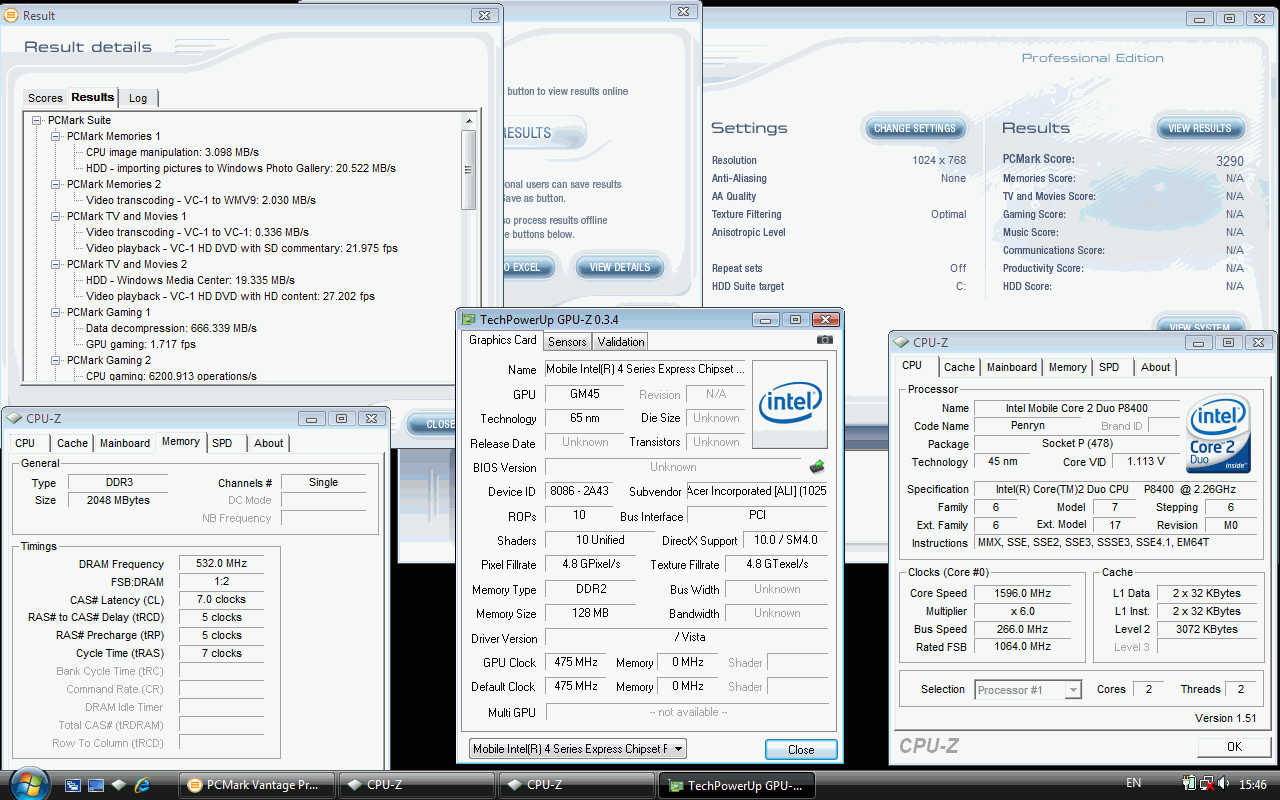The height and width of the screenshot is (800, 1280).
Task: Click the Close button in GPU-Z
Action: [801, 749]
